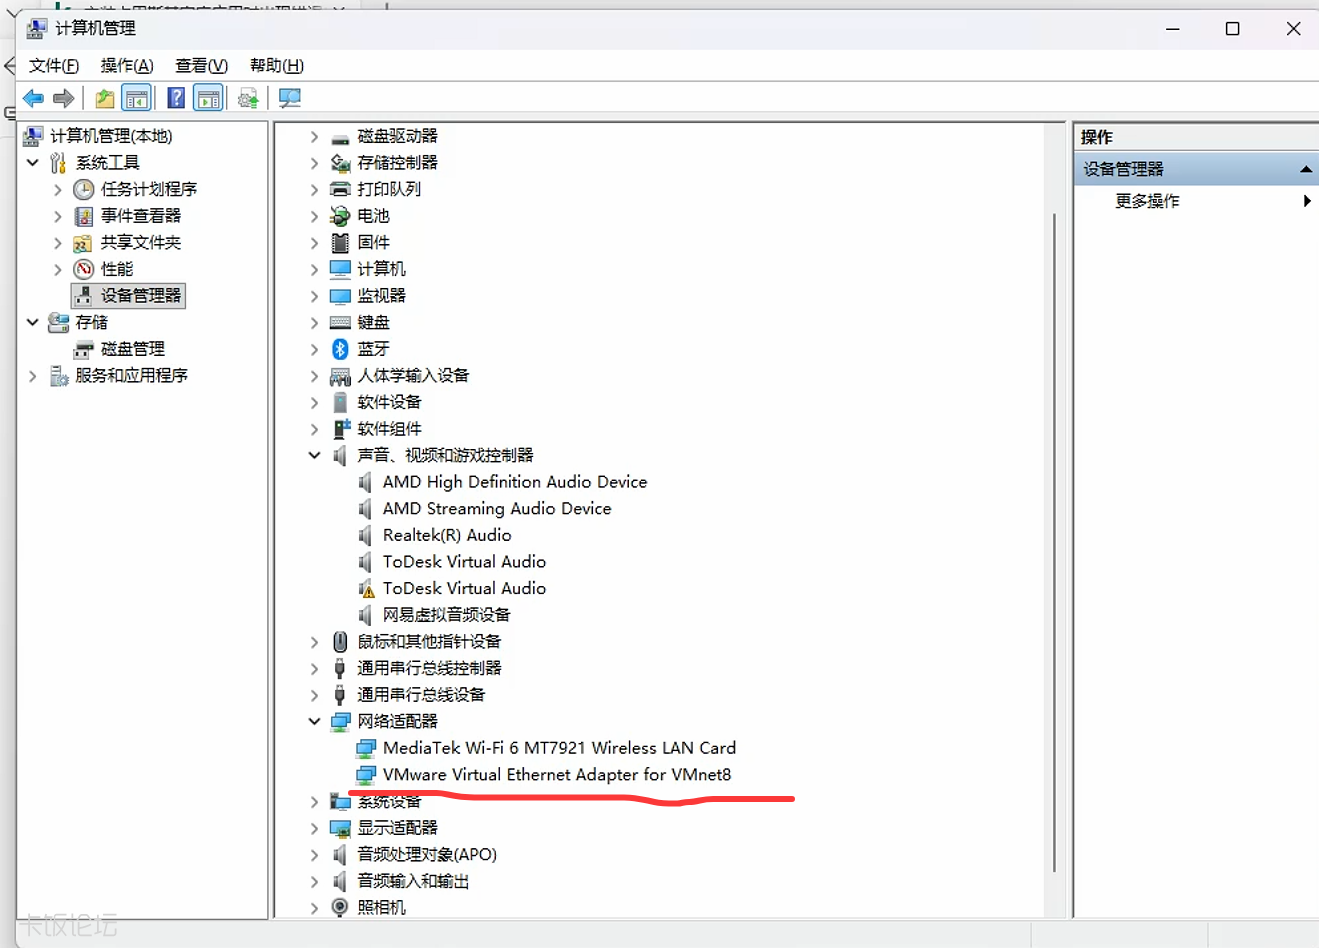Collapse the 声音、视频和游戏控制器 category

point(314,455)
